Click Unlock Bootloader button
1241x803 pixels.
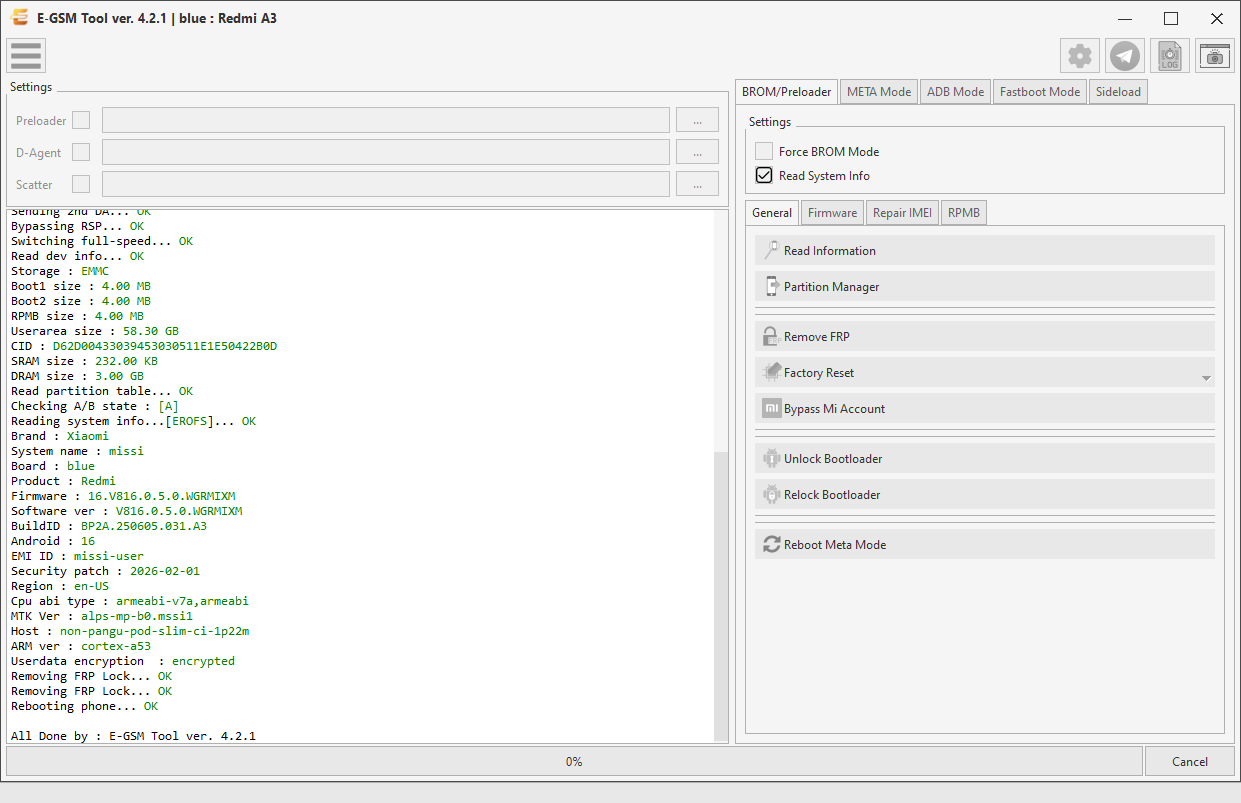click(985, 458)
